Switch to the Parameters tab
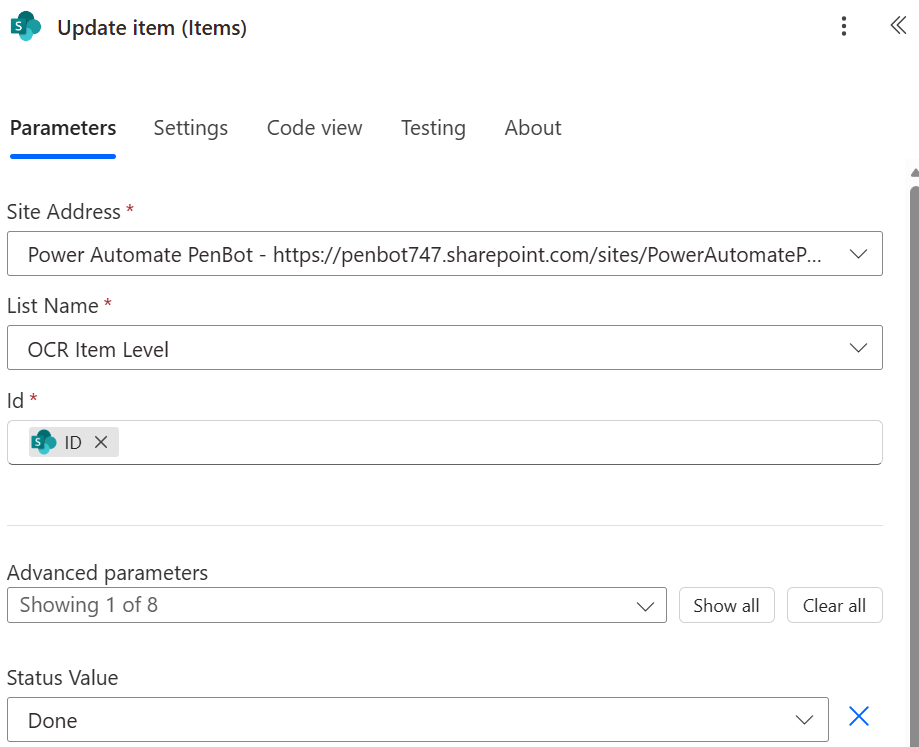The width and height of the screenshot is (919, 747). point(63,128)
